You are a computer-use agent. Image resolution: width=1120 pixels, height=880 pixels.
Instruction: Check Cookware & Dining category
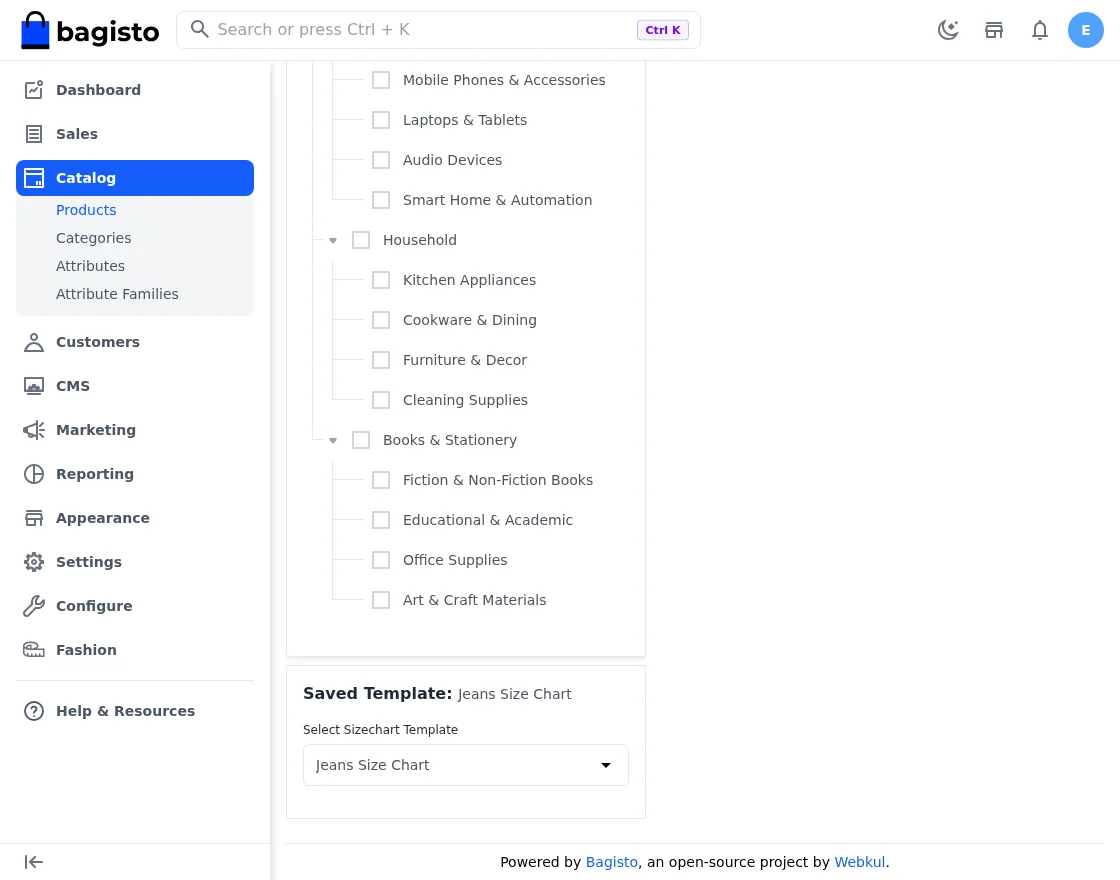coord(381,320)
